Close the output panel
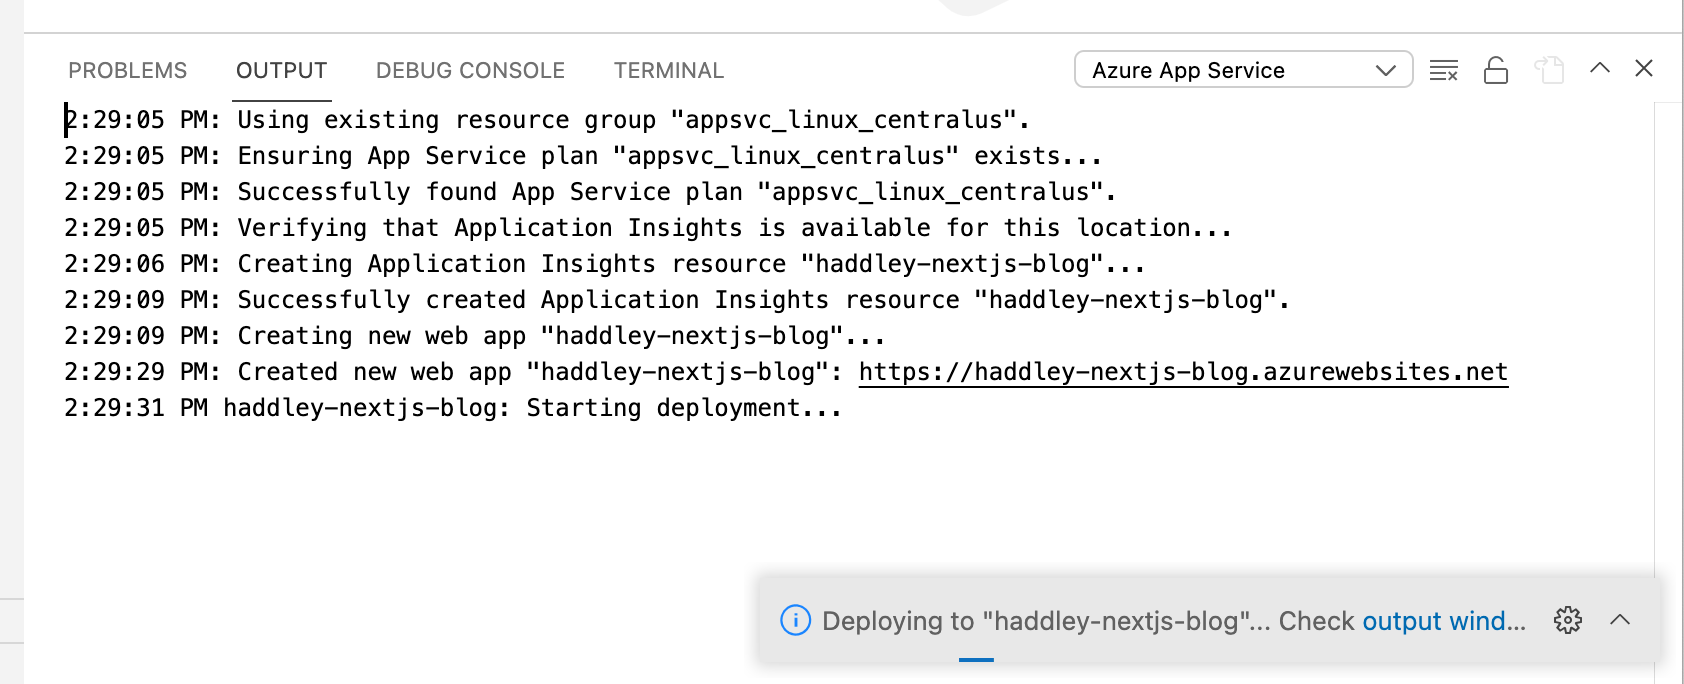Viewport: 1684px width, 684px height. tap(1644, 68)
